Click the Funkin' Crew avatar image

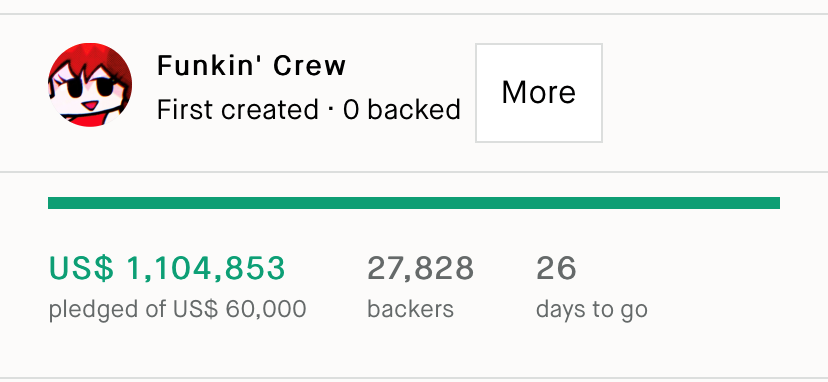coord(90,85)
